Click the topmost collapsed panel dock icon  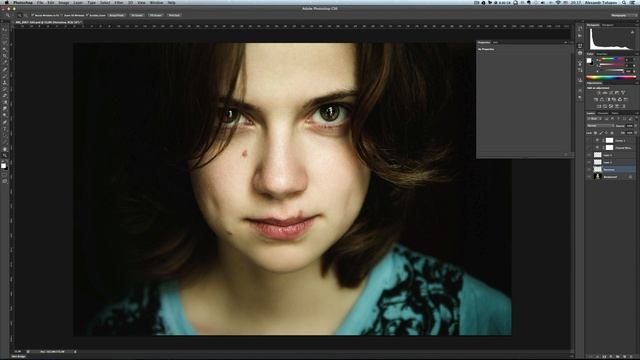tap(580, 28)
